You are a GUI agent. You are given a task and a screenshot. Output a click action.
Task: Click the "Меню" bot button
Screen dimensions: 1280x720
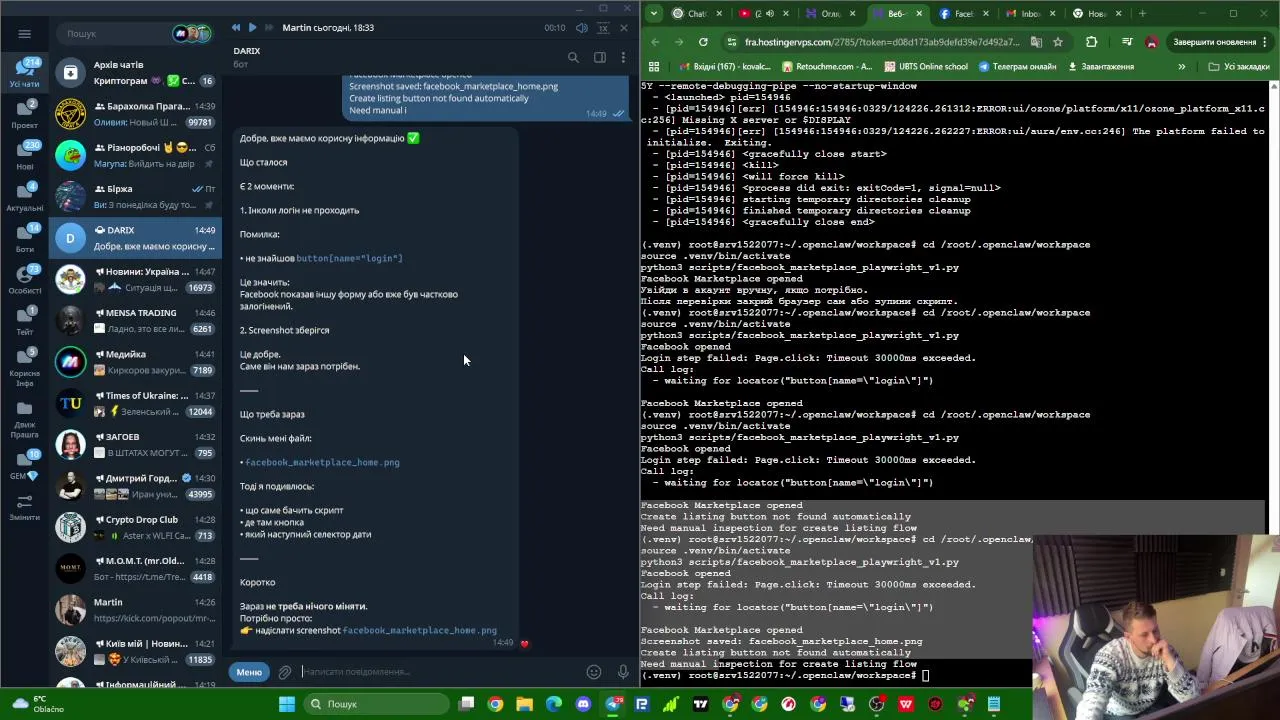(249, 672)
